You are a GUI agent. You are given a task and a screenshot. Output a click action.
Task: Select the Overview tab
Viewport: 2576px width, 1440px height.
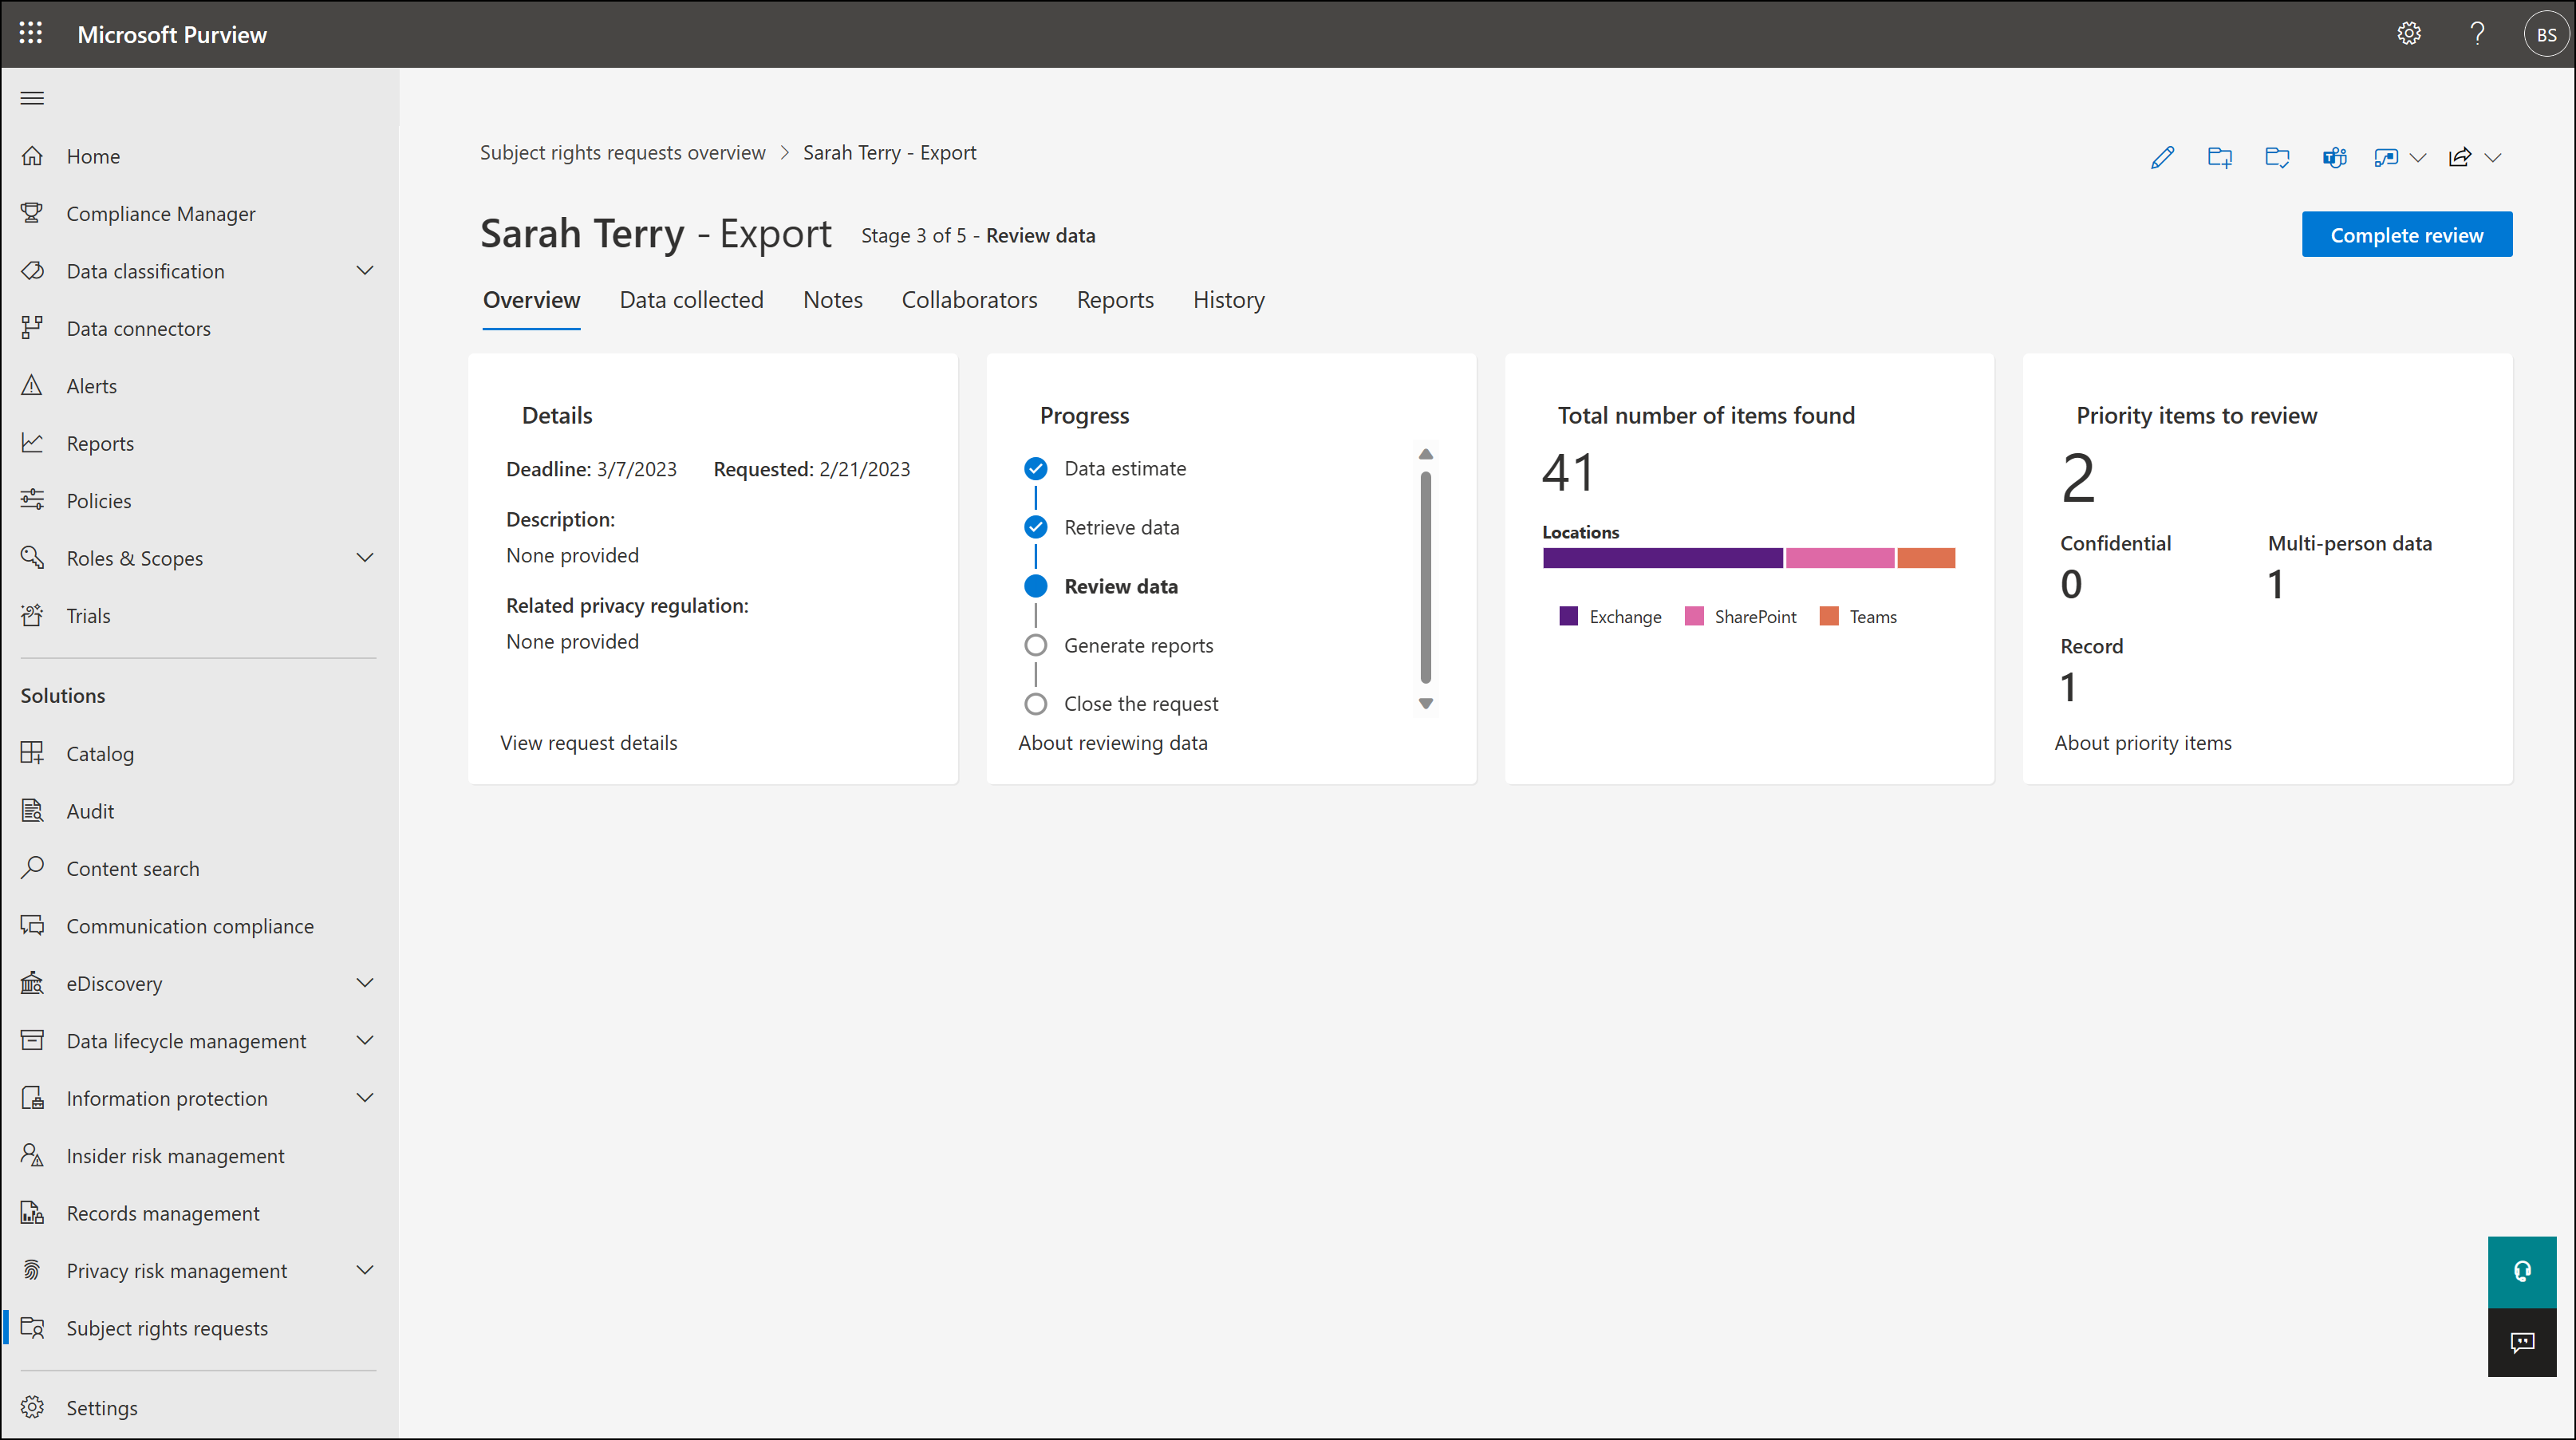[531, 300]
